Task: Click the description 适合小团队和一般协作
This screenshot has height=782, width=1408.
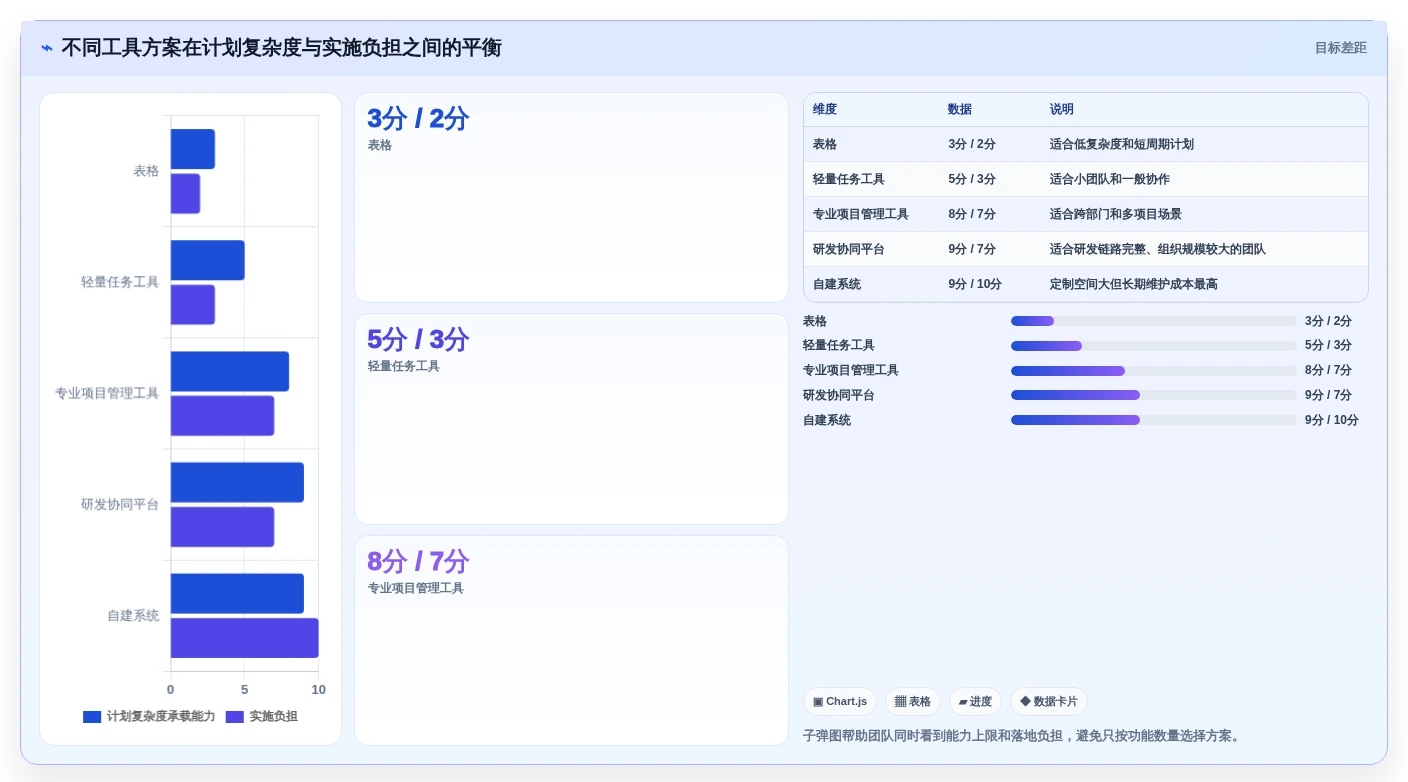Action: pos(1110,179)
